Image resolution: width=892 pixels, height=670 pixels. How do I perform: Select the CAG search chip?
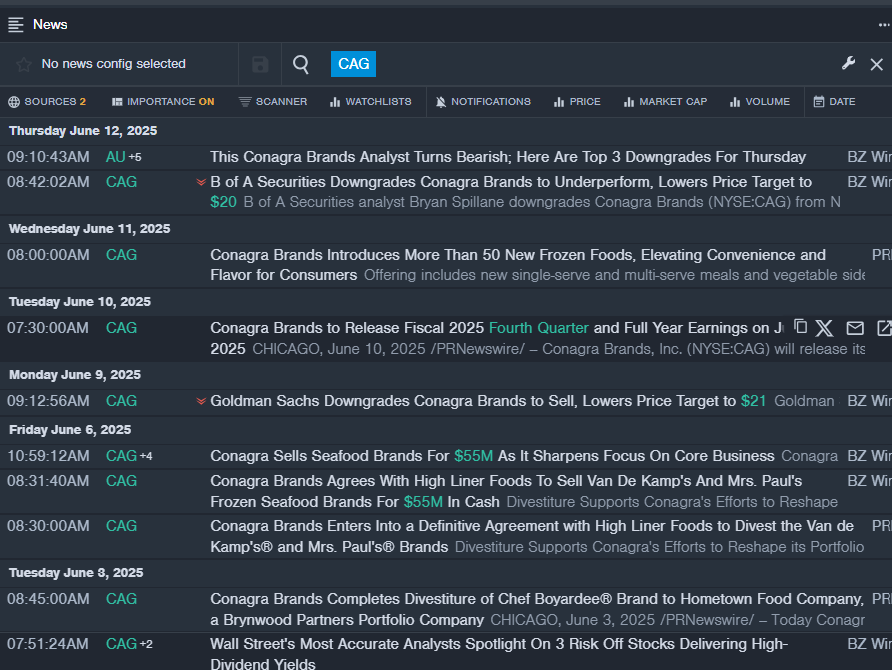(x=353, y=64)
